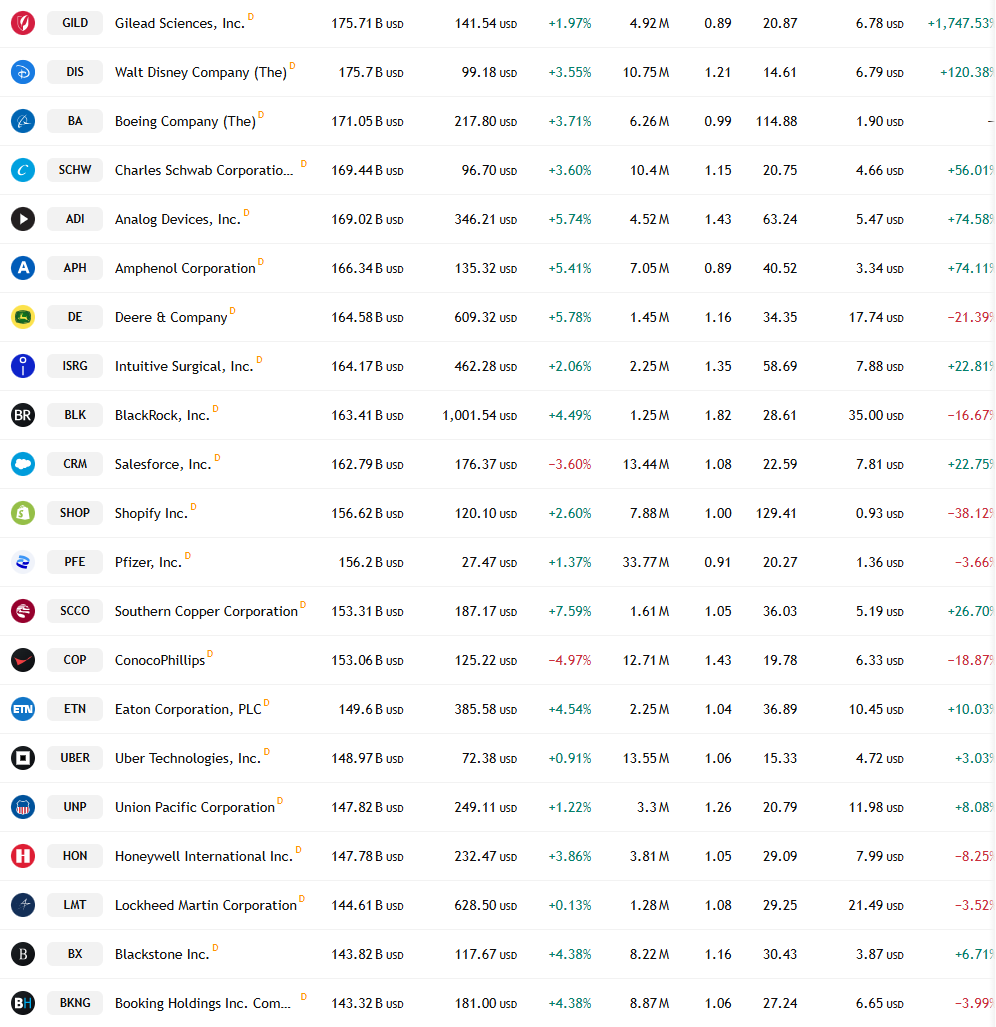
Task: Click Deere change +5.78%
Action: coord(570,317)
